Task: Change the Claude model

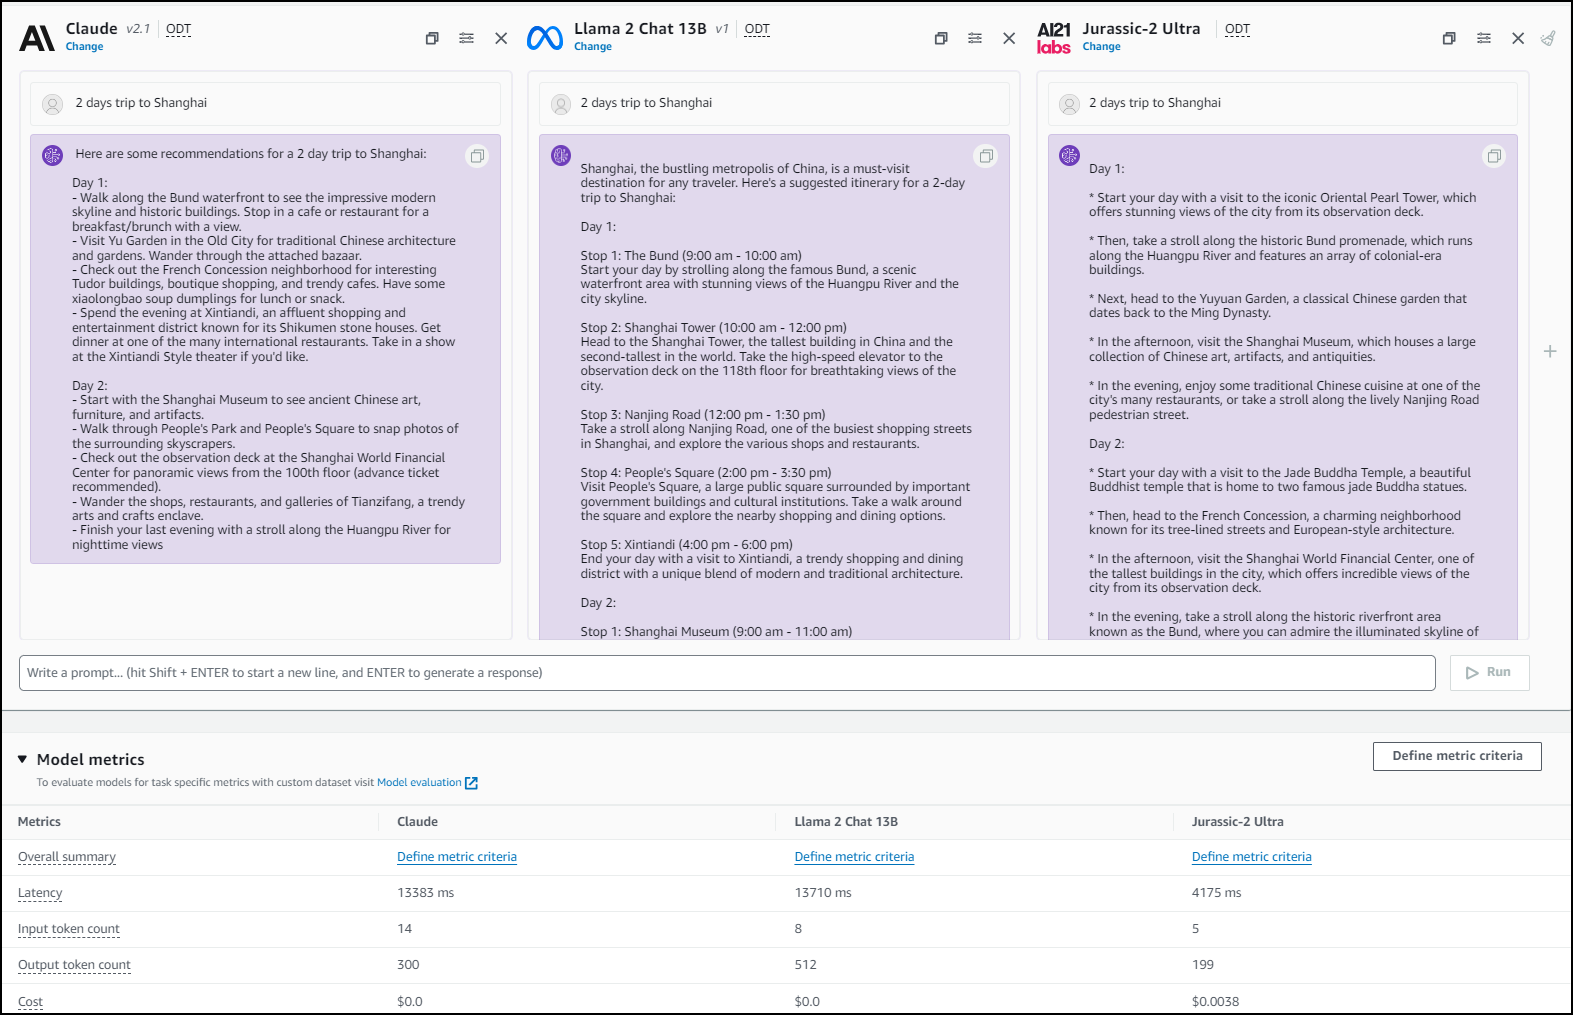Action: point(84,47)
